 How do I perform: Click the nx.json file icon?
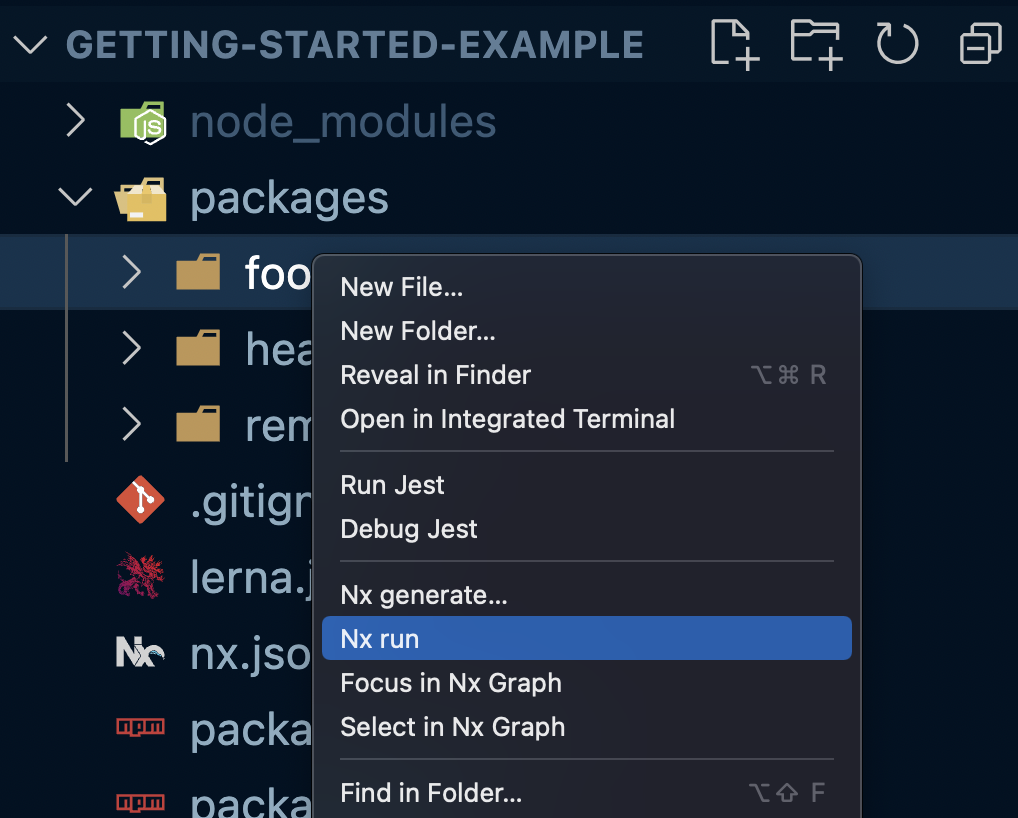coord(140,652)
